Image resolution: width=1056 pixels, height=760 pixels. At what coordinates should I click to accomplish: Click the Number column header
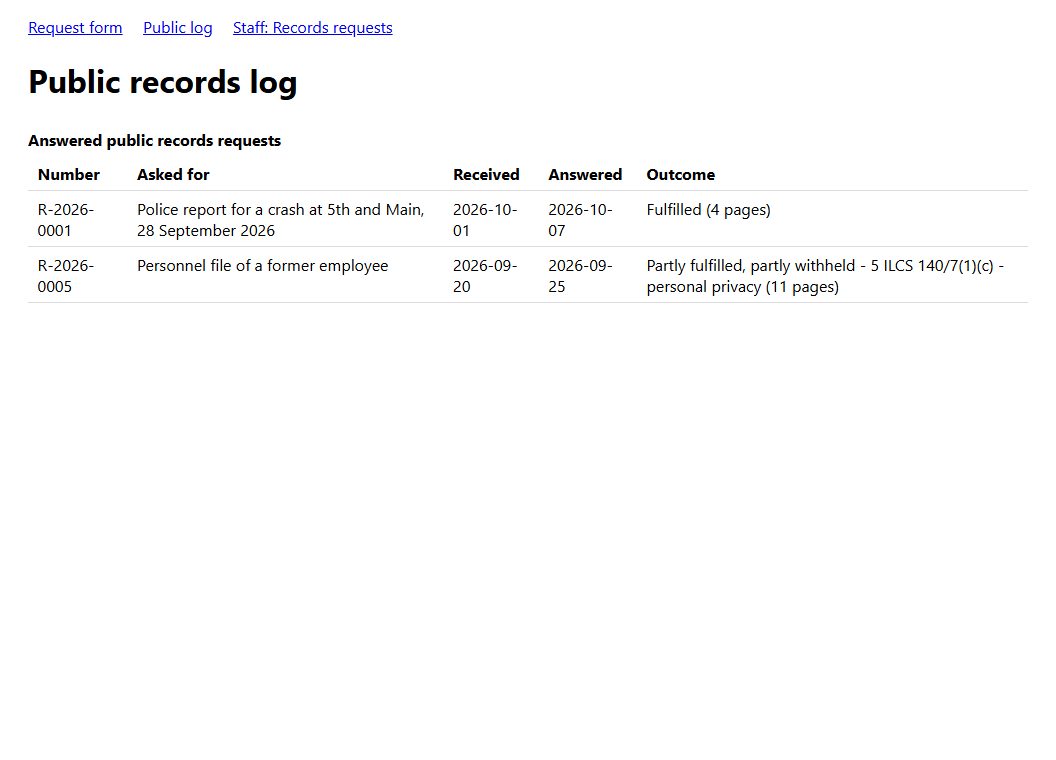[x=69, y=175]
